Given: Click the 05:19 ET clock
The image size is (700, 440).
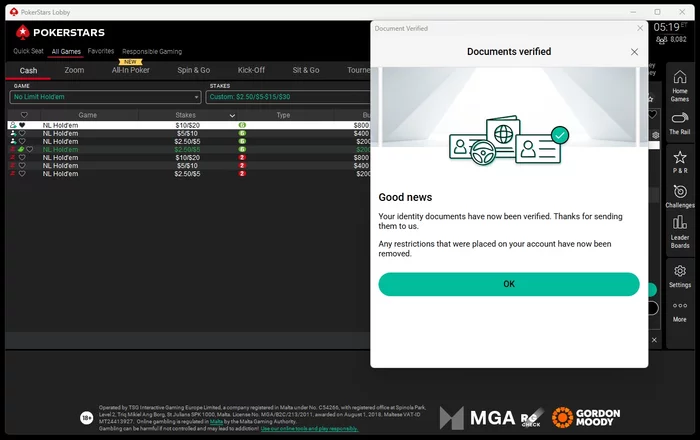Looking at the screenshot, I should [x=670, y=27].
